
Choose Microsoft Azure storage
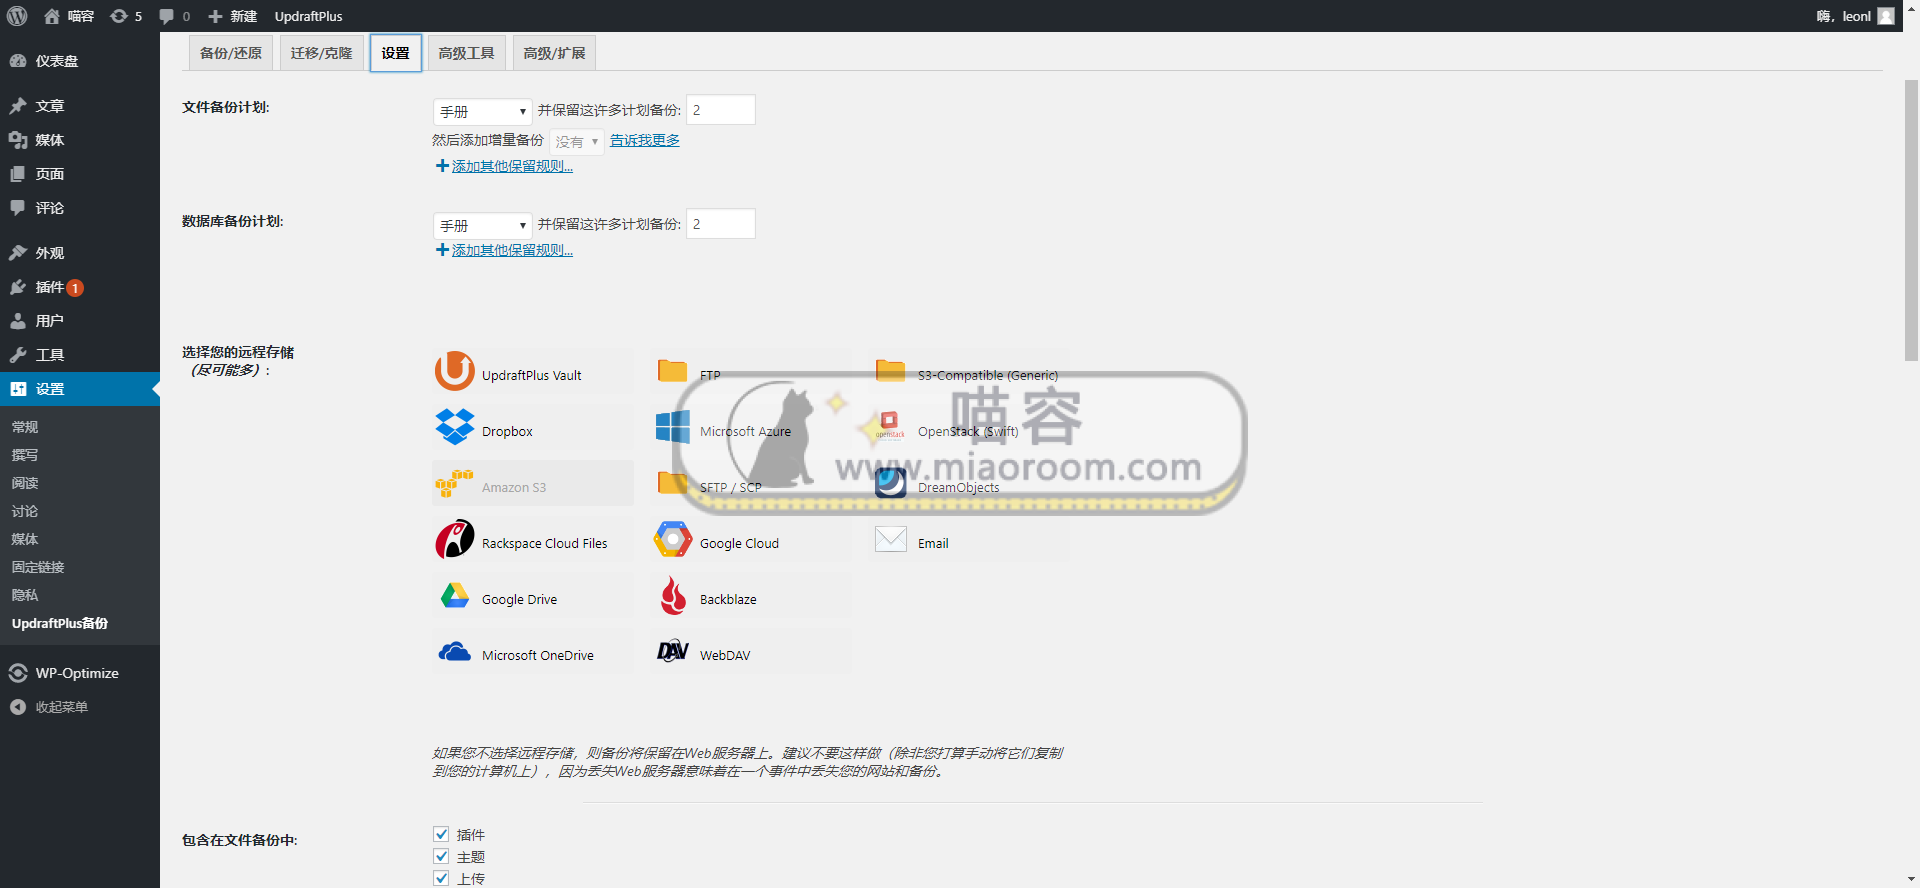(x=751, y=428)
